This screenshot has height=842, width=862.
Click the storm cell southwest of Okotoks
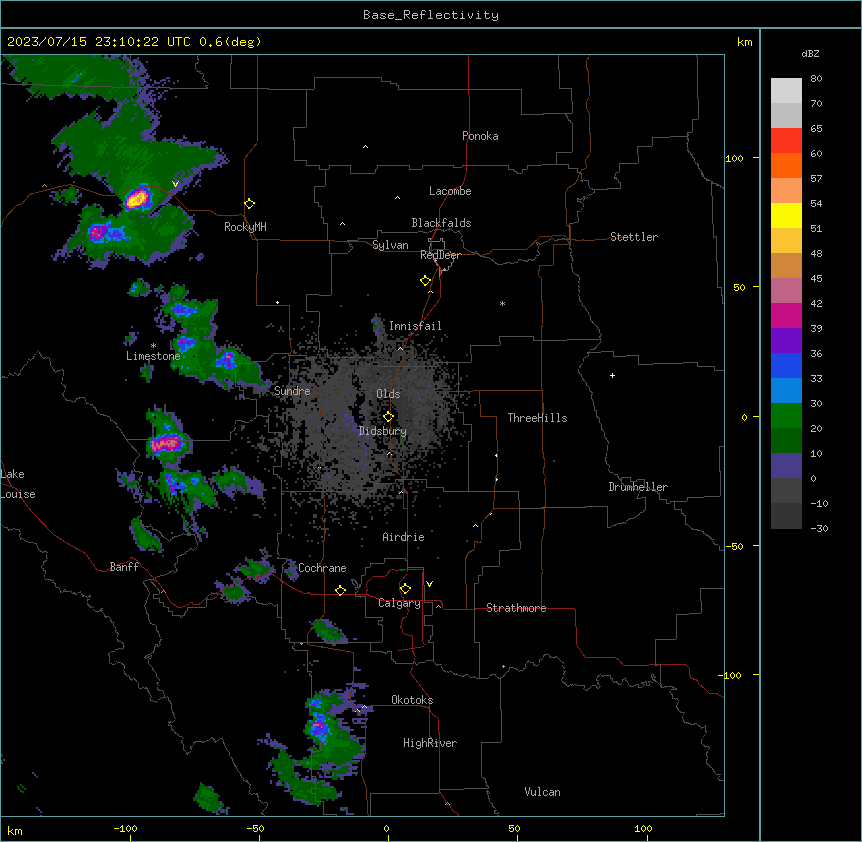318,728
